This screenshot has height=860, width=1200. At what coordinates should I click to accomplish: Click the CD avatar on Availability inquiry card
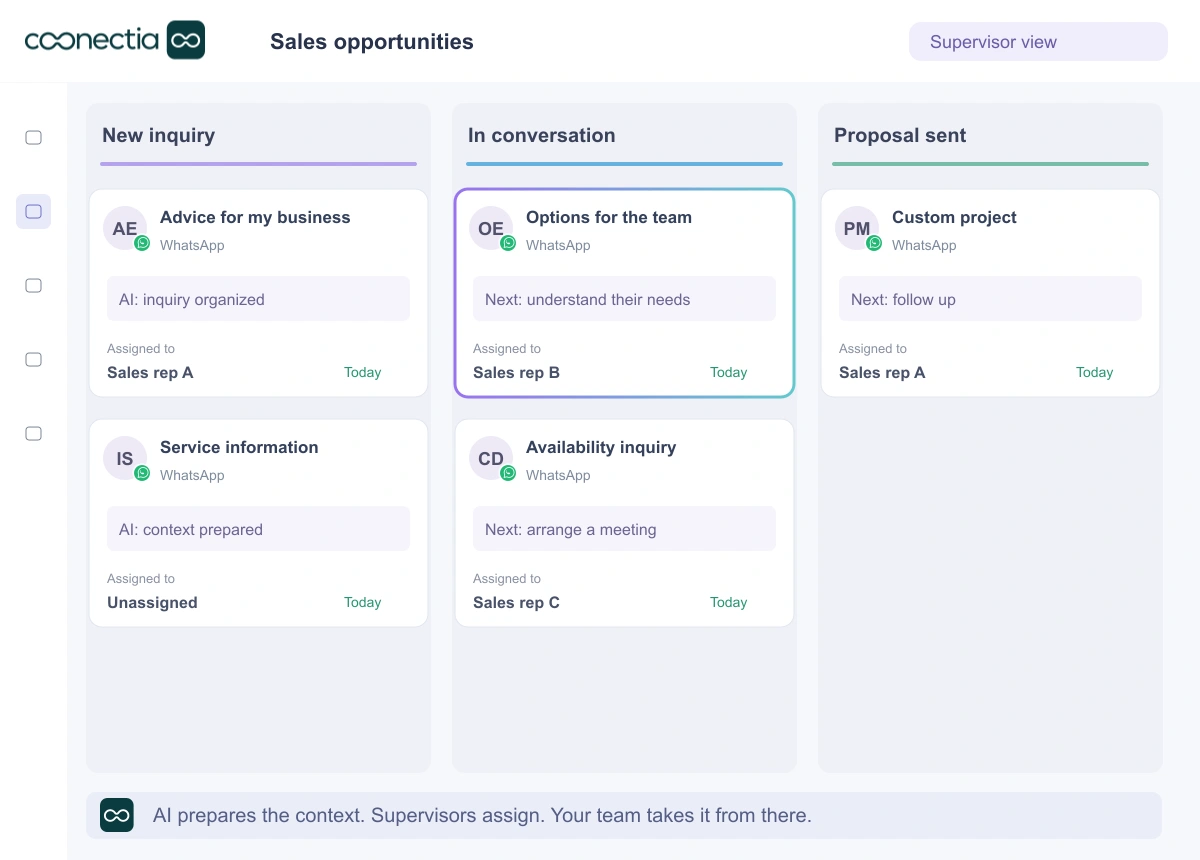[x=491, y=459]
